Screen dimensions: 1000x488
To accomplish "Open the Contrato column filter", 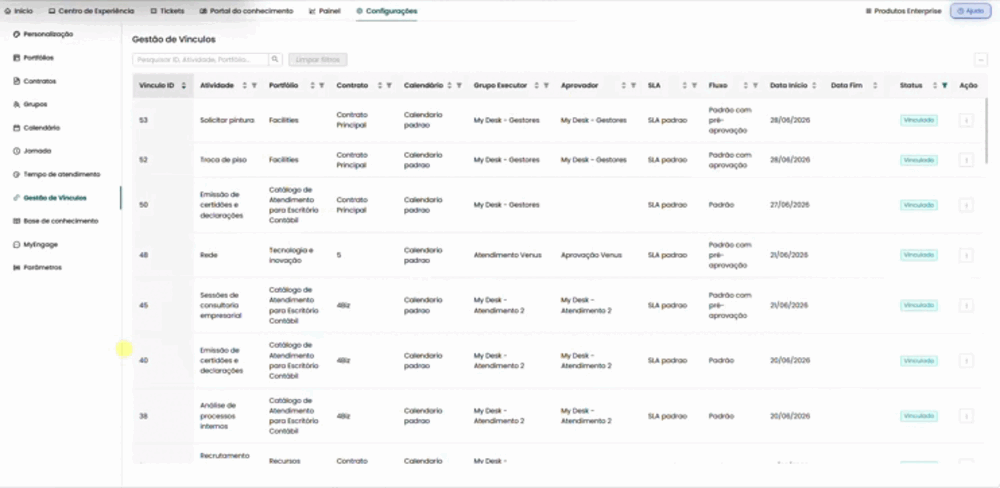I will [389, 85].
